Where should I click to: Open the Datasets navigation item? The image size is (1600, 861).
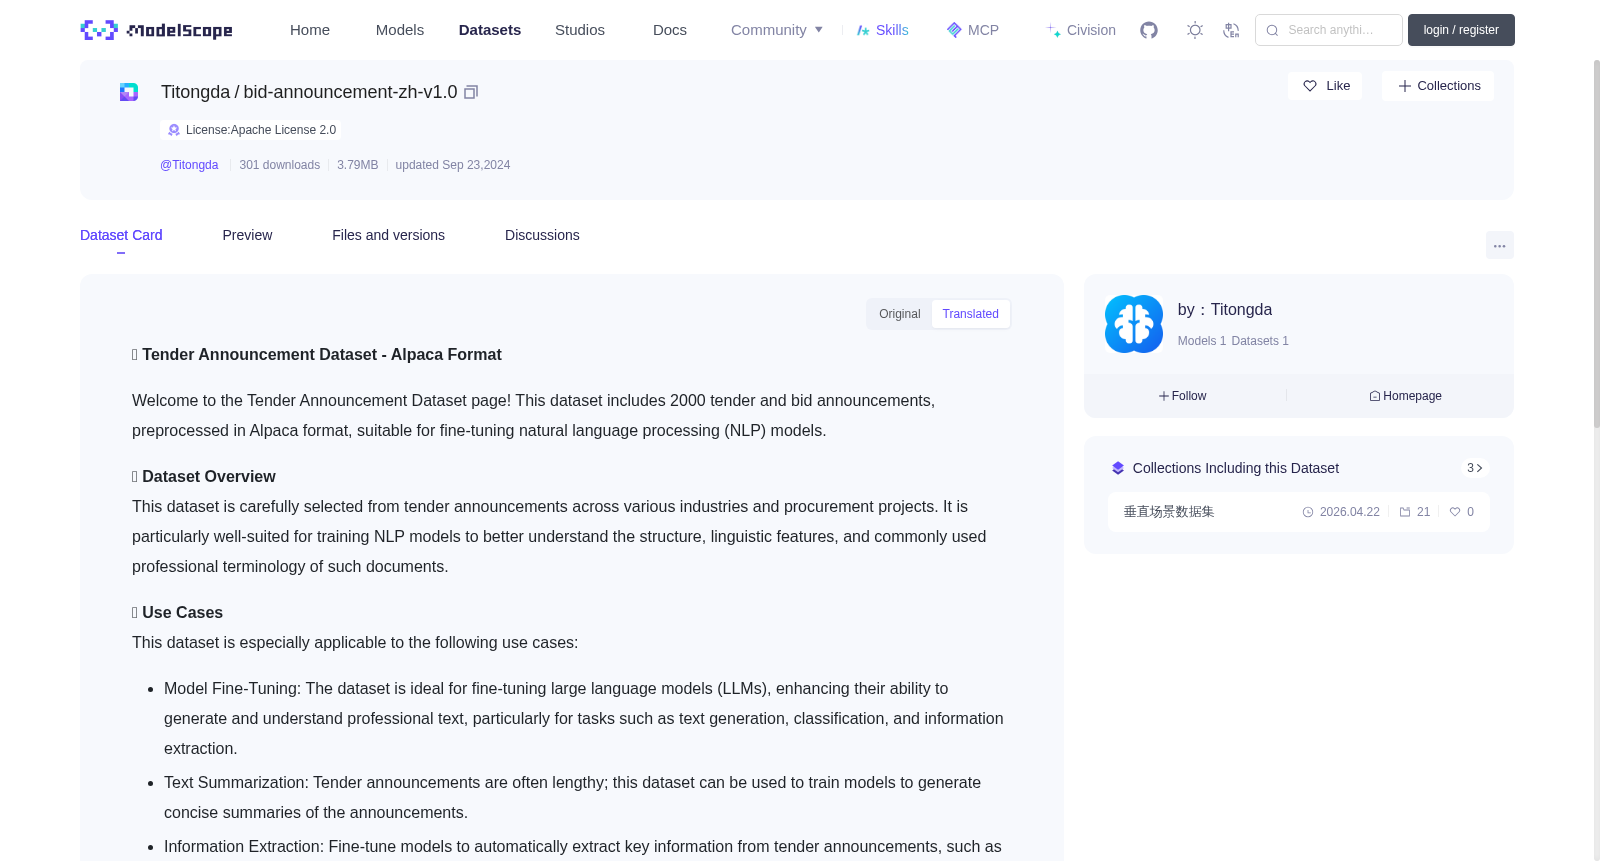click(x=490, y=30)
